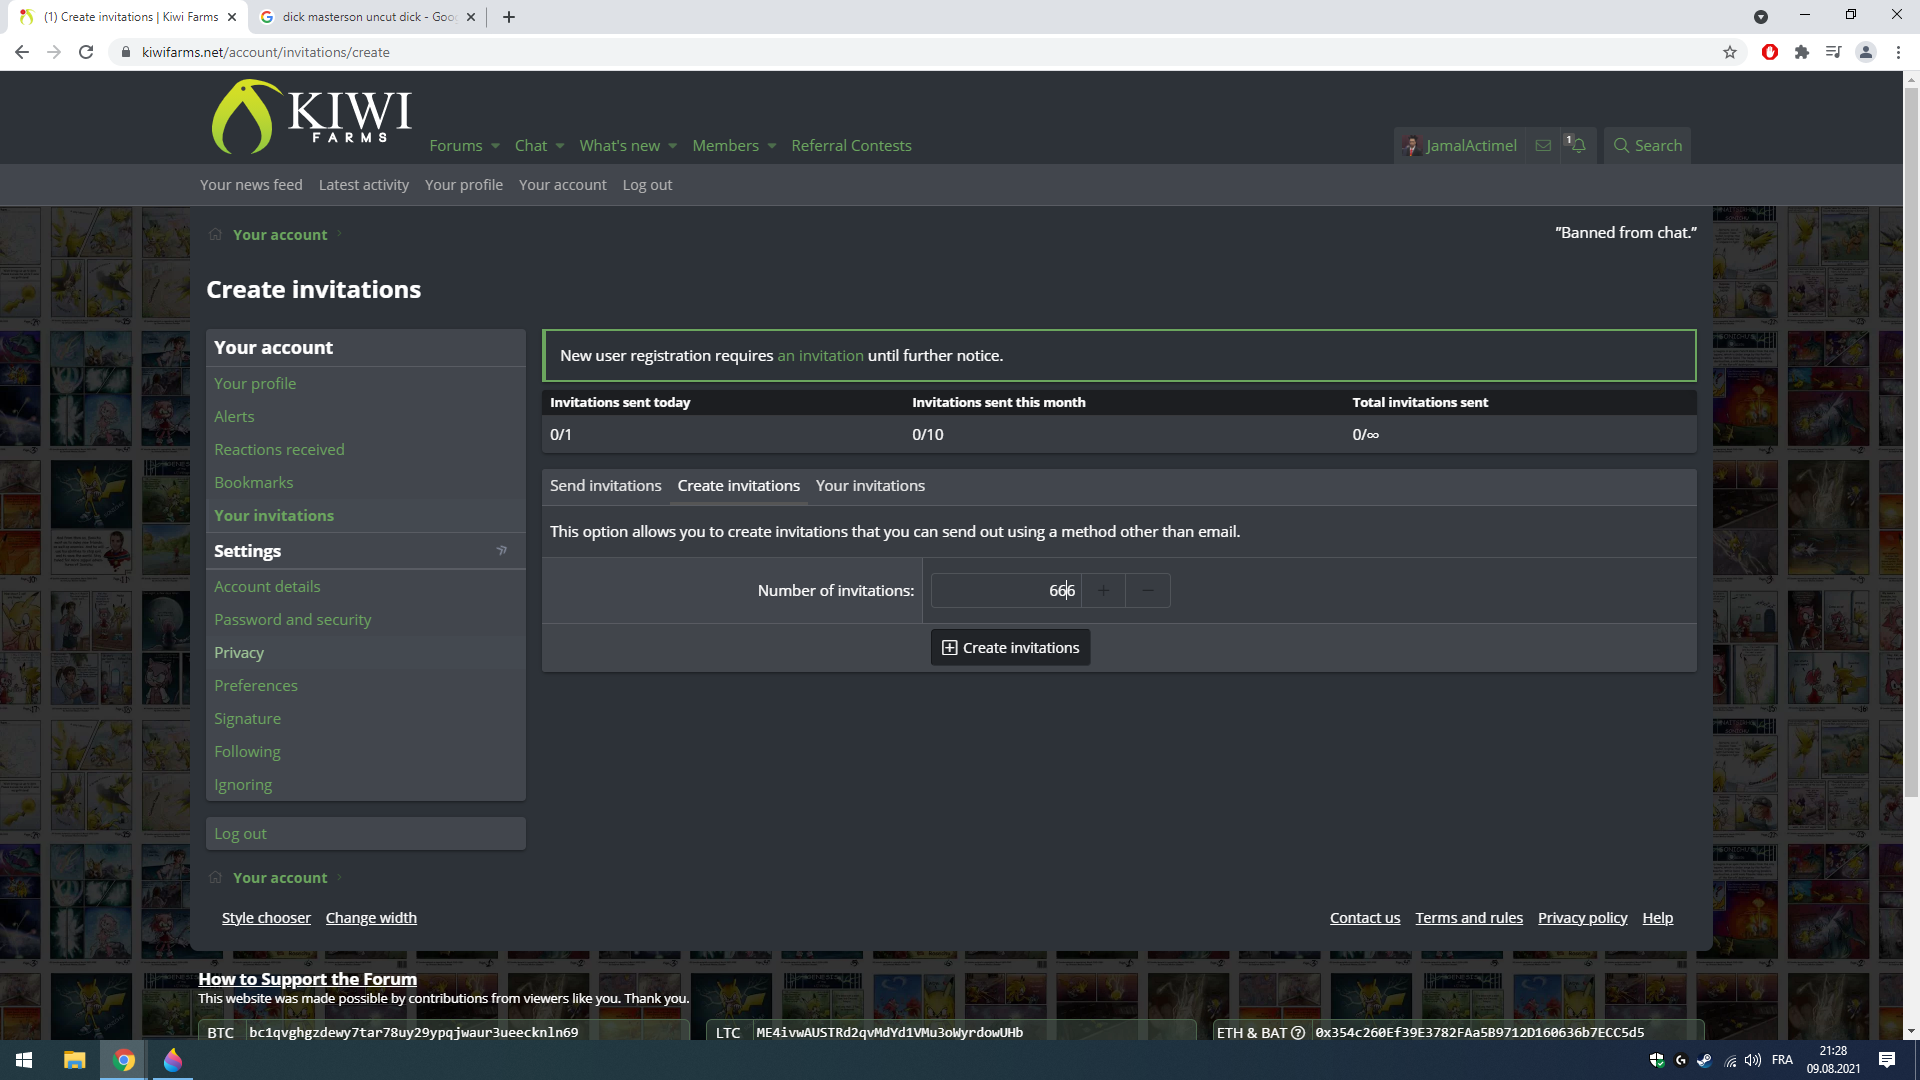
Task: Open the red Opera extension icon
Action: coord(1770,52)
